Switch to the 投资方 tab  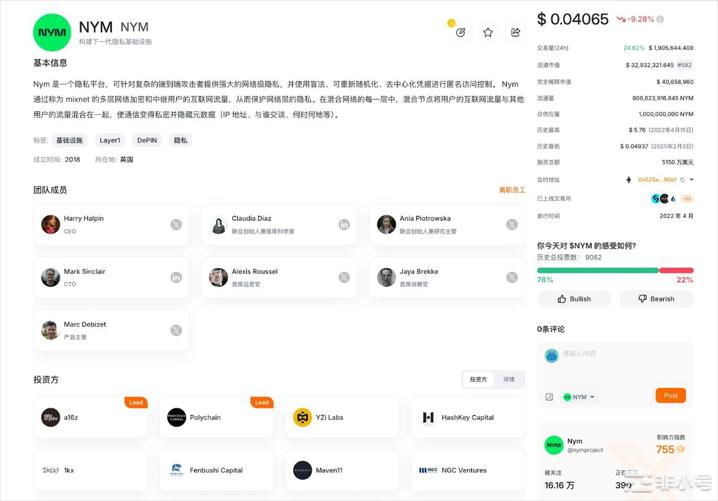(x=478, y=379)
